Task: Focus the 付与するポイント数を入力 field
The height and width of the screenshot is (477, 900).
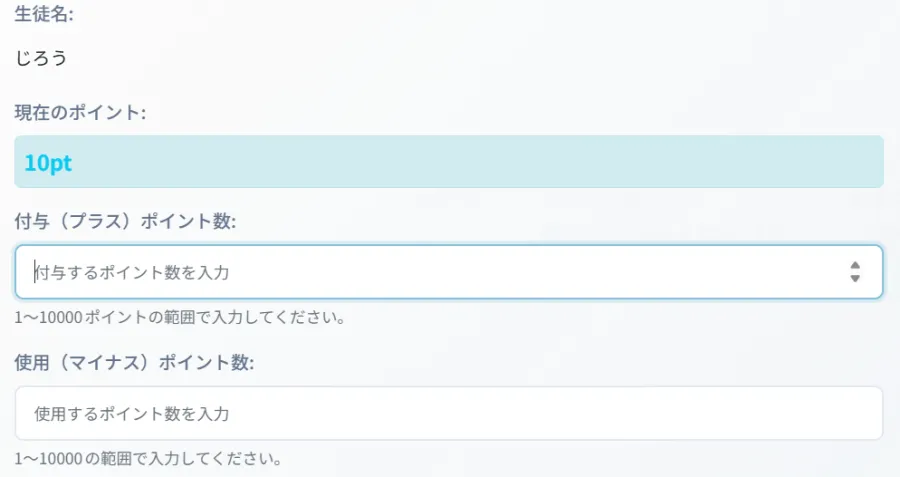Action: (x=140, y=272)
